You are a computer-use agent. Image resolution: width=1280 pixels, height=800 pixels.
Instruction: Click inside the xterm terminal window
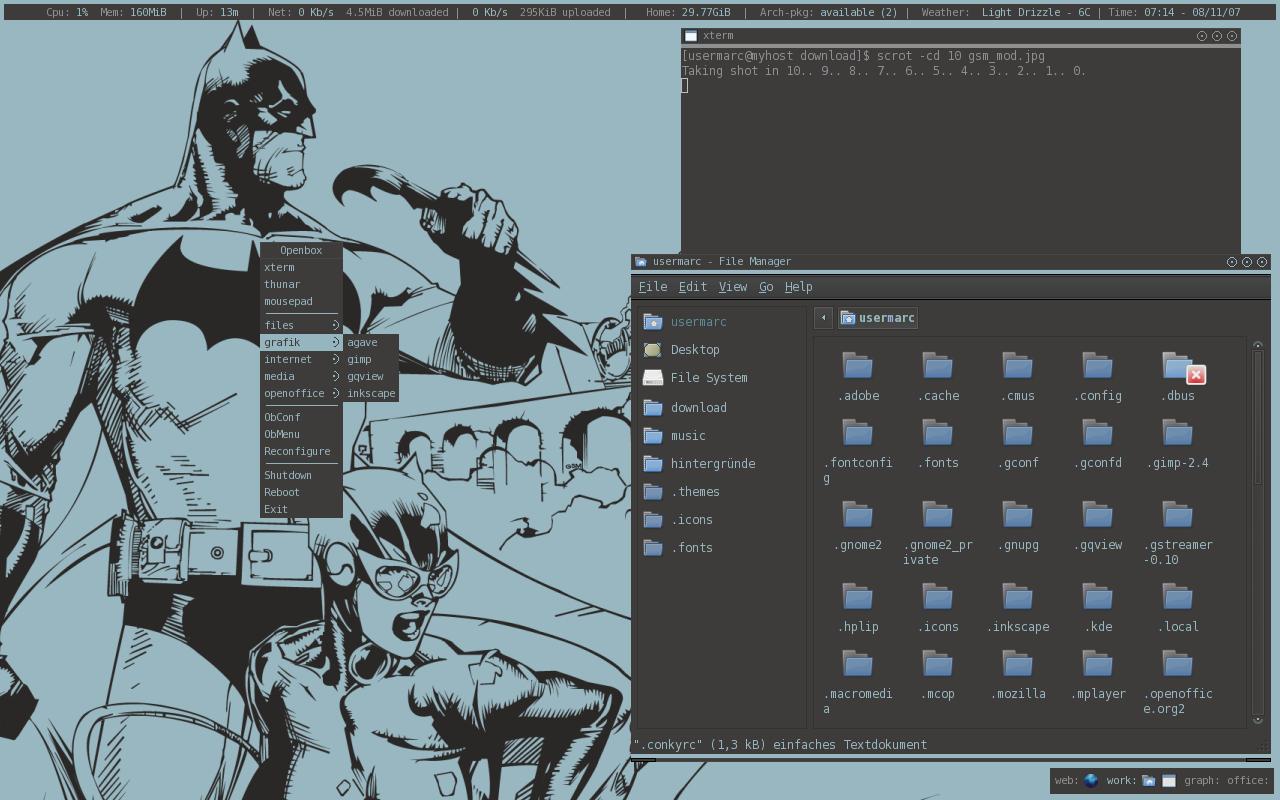point(961,148)
